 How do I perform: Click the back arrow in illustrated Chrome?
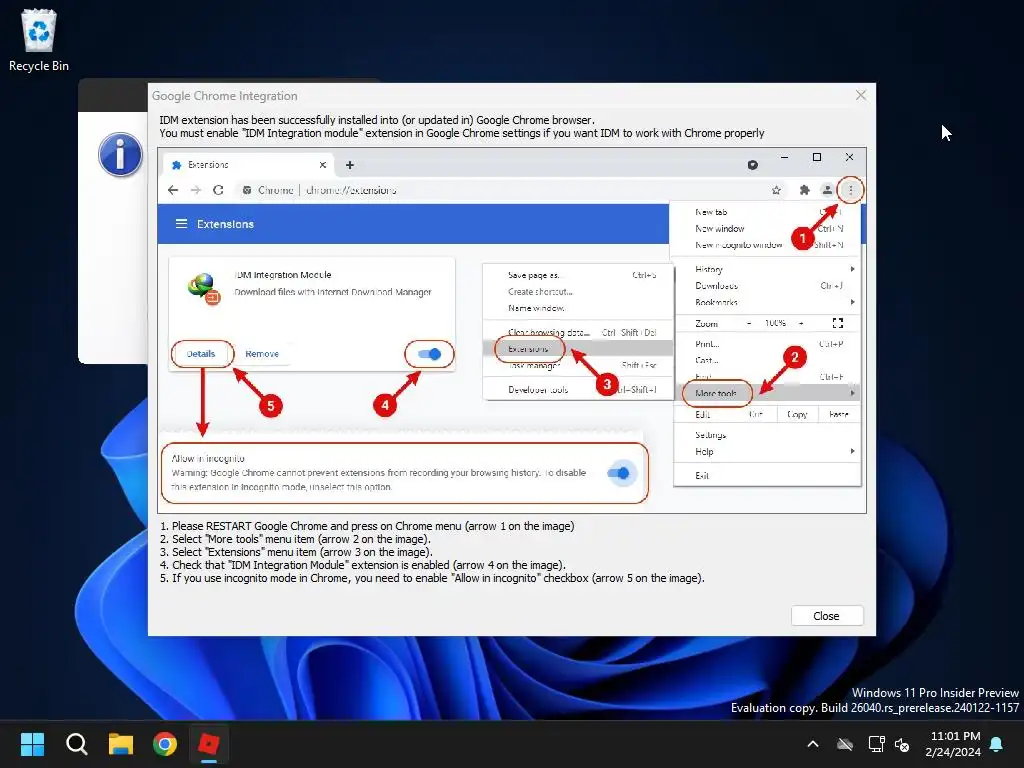click(x=173, y=190)
